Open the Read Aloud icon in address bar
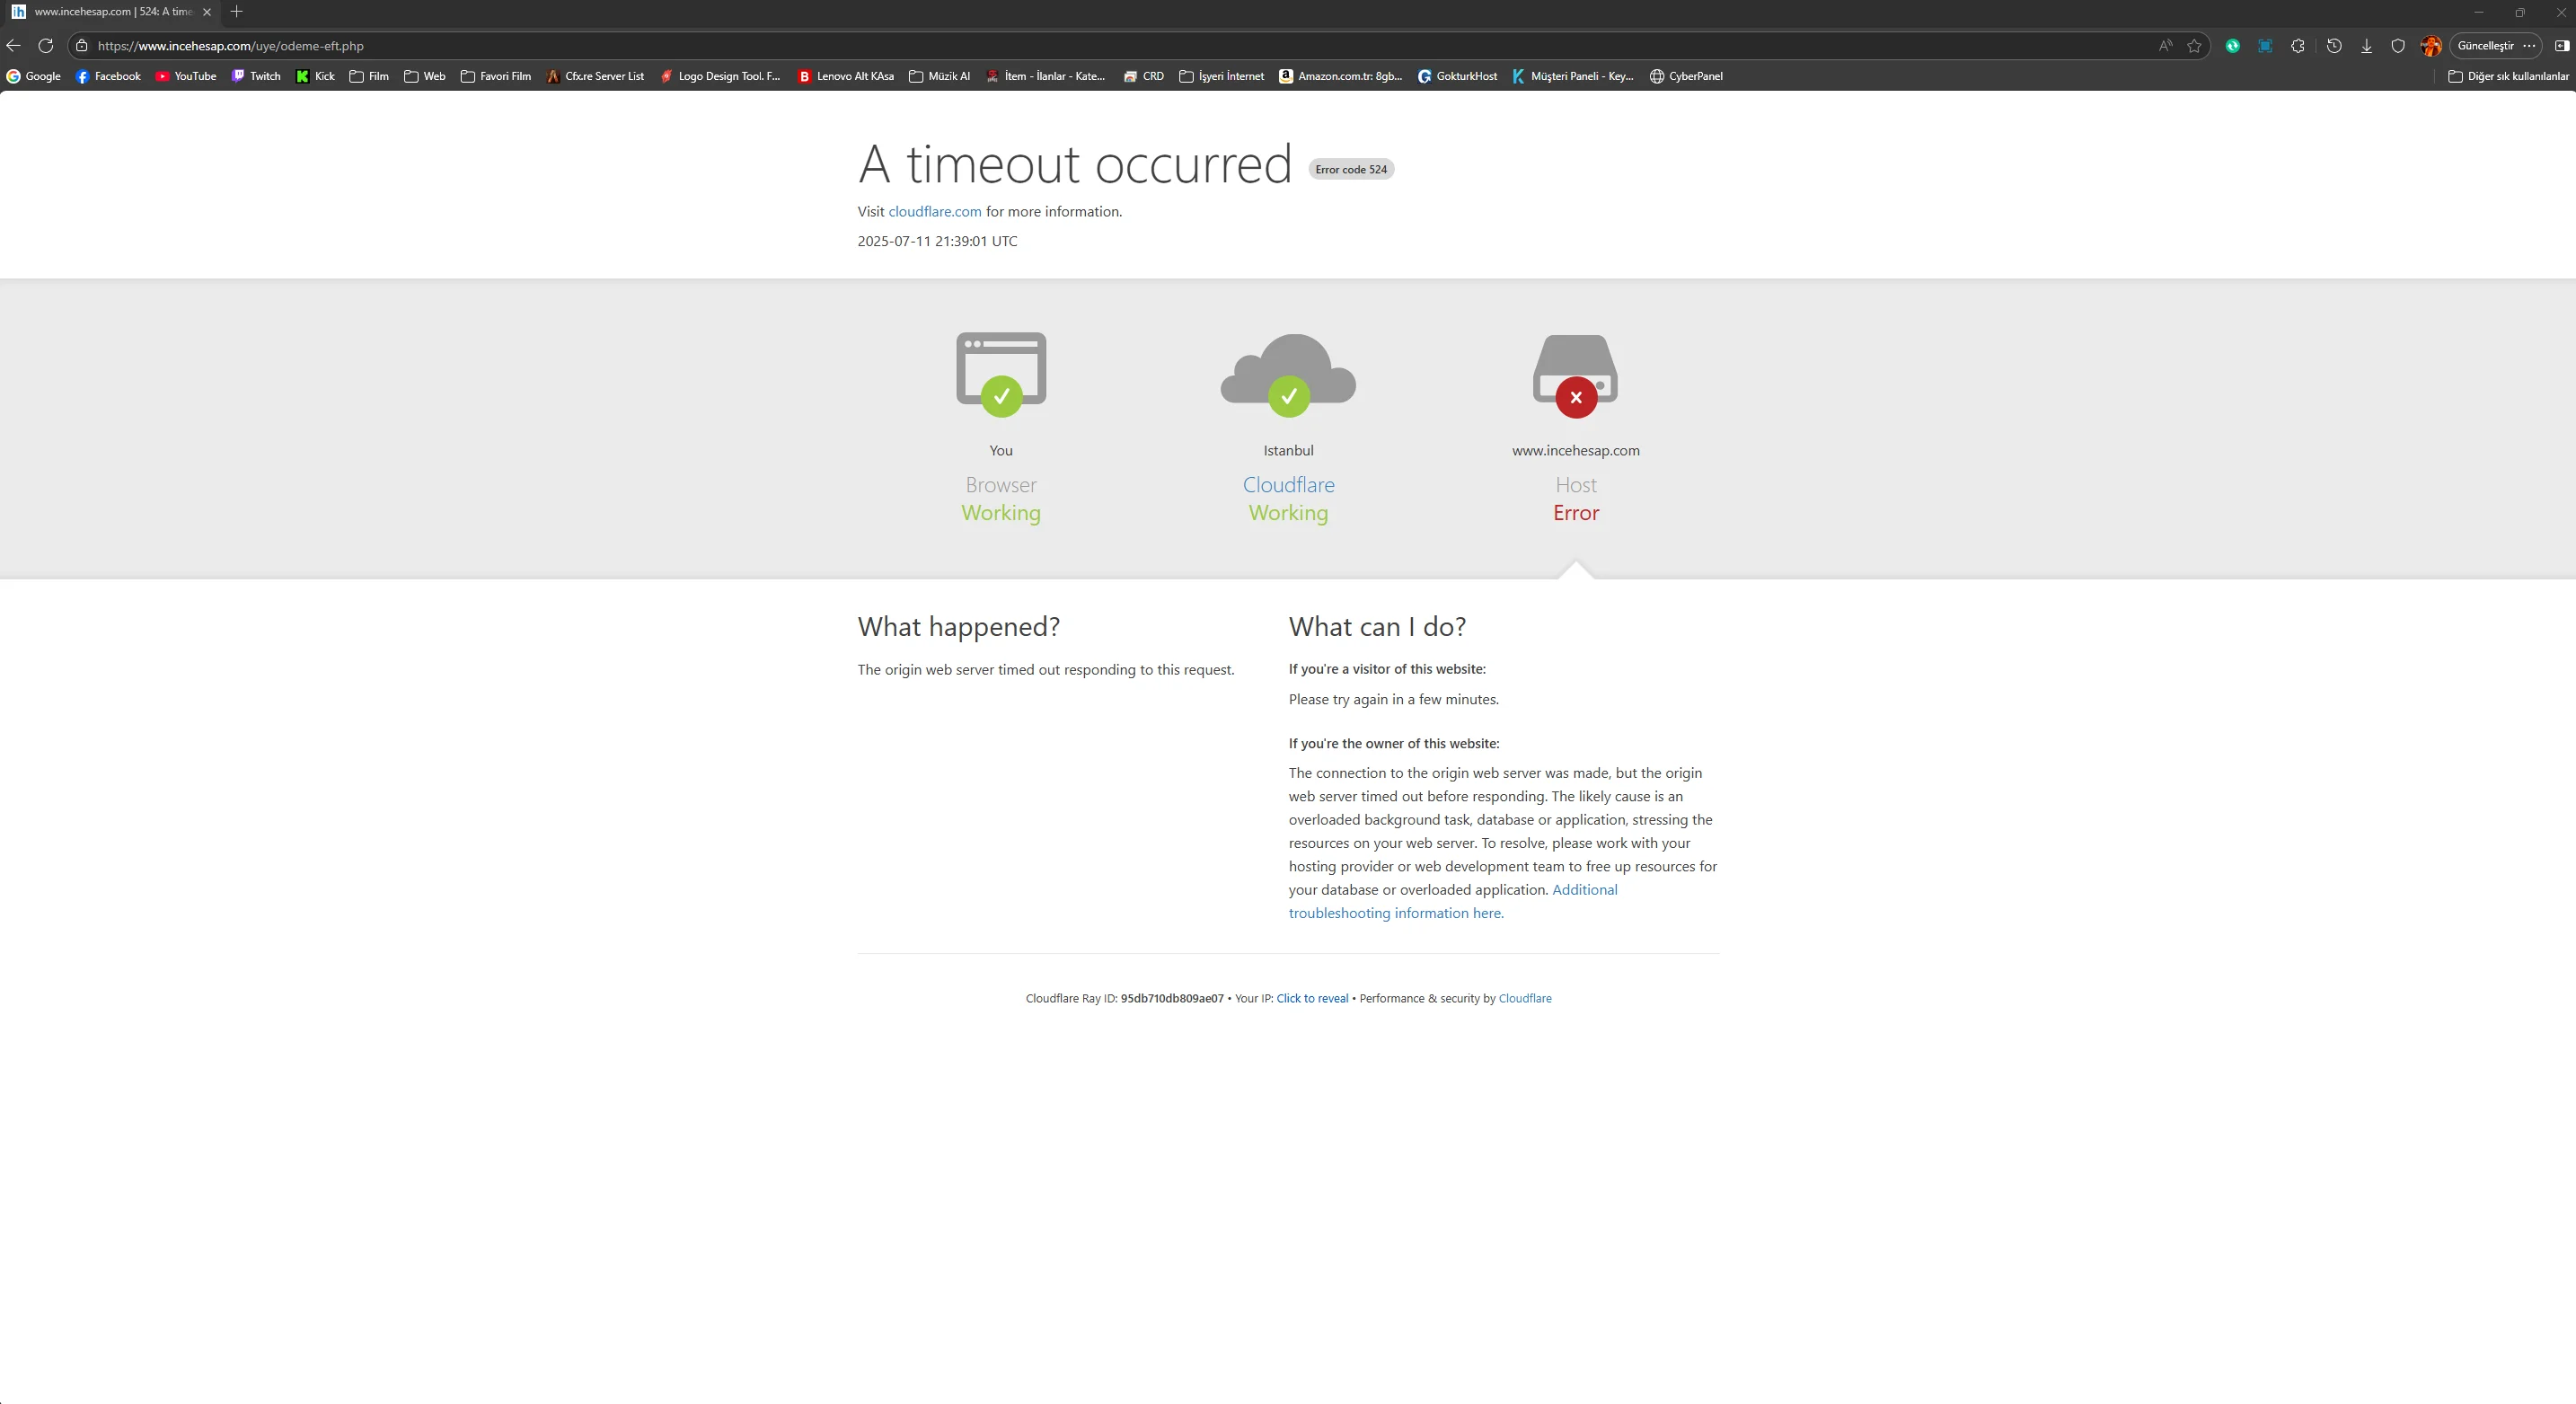 pyautogui.click(x=2165, y=46)
